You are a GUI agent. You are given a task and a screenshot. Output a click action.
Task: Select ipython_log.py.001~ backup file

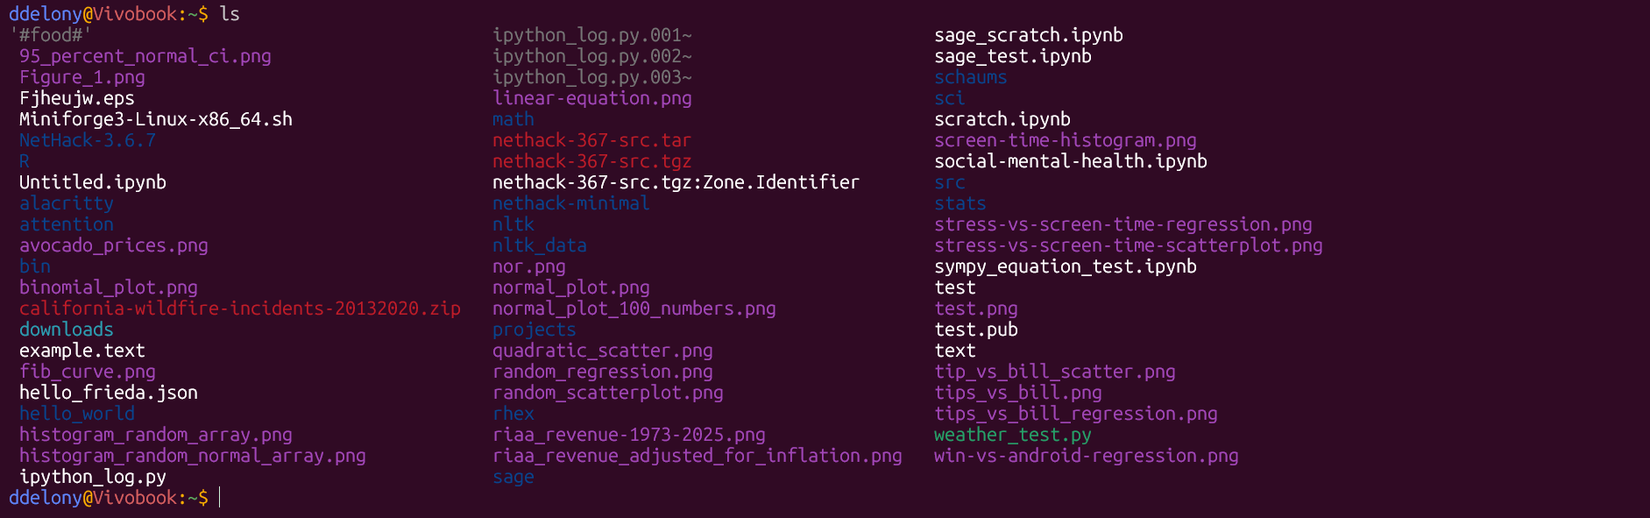tap(592, 35)
